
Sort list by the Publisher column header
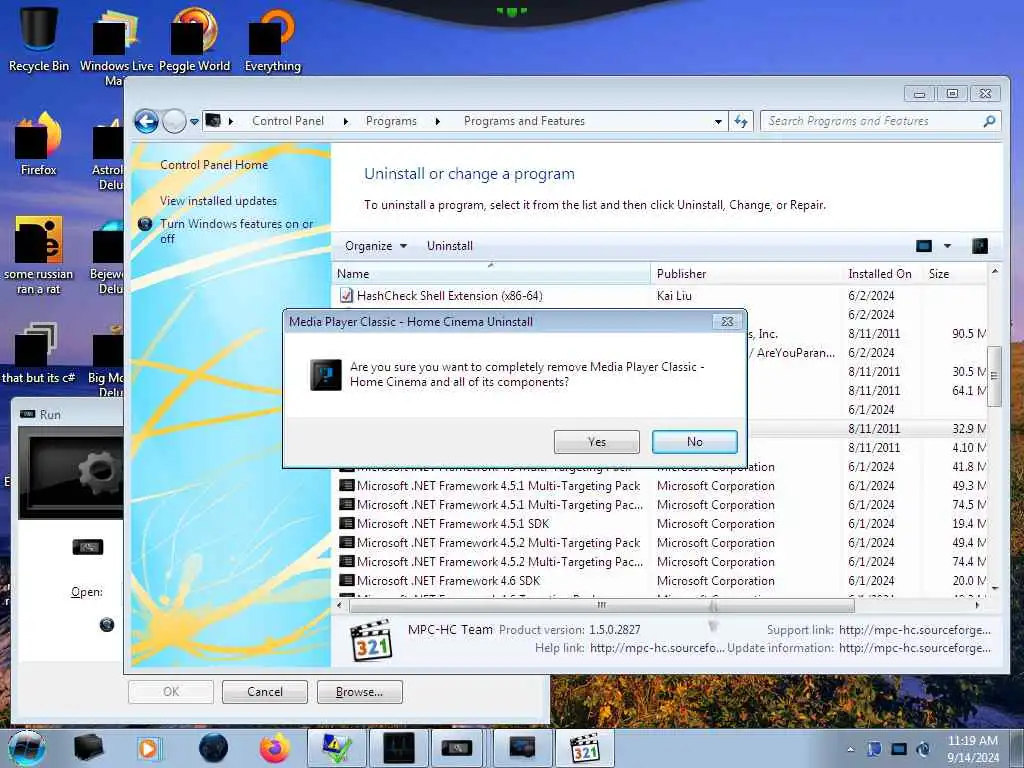point(746,274)
